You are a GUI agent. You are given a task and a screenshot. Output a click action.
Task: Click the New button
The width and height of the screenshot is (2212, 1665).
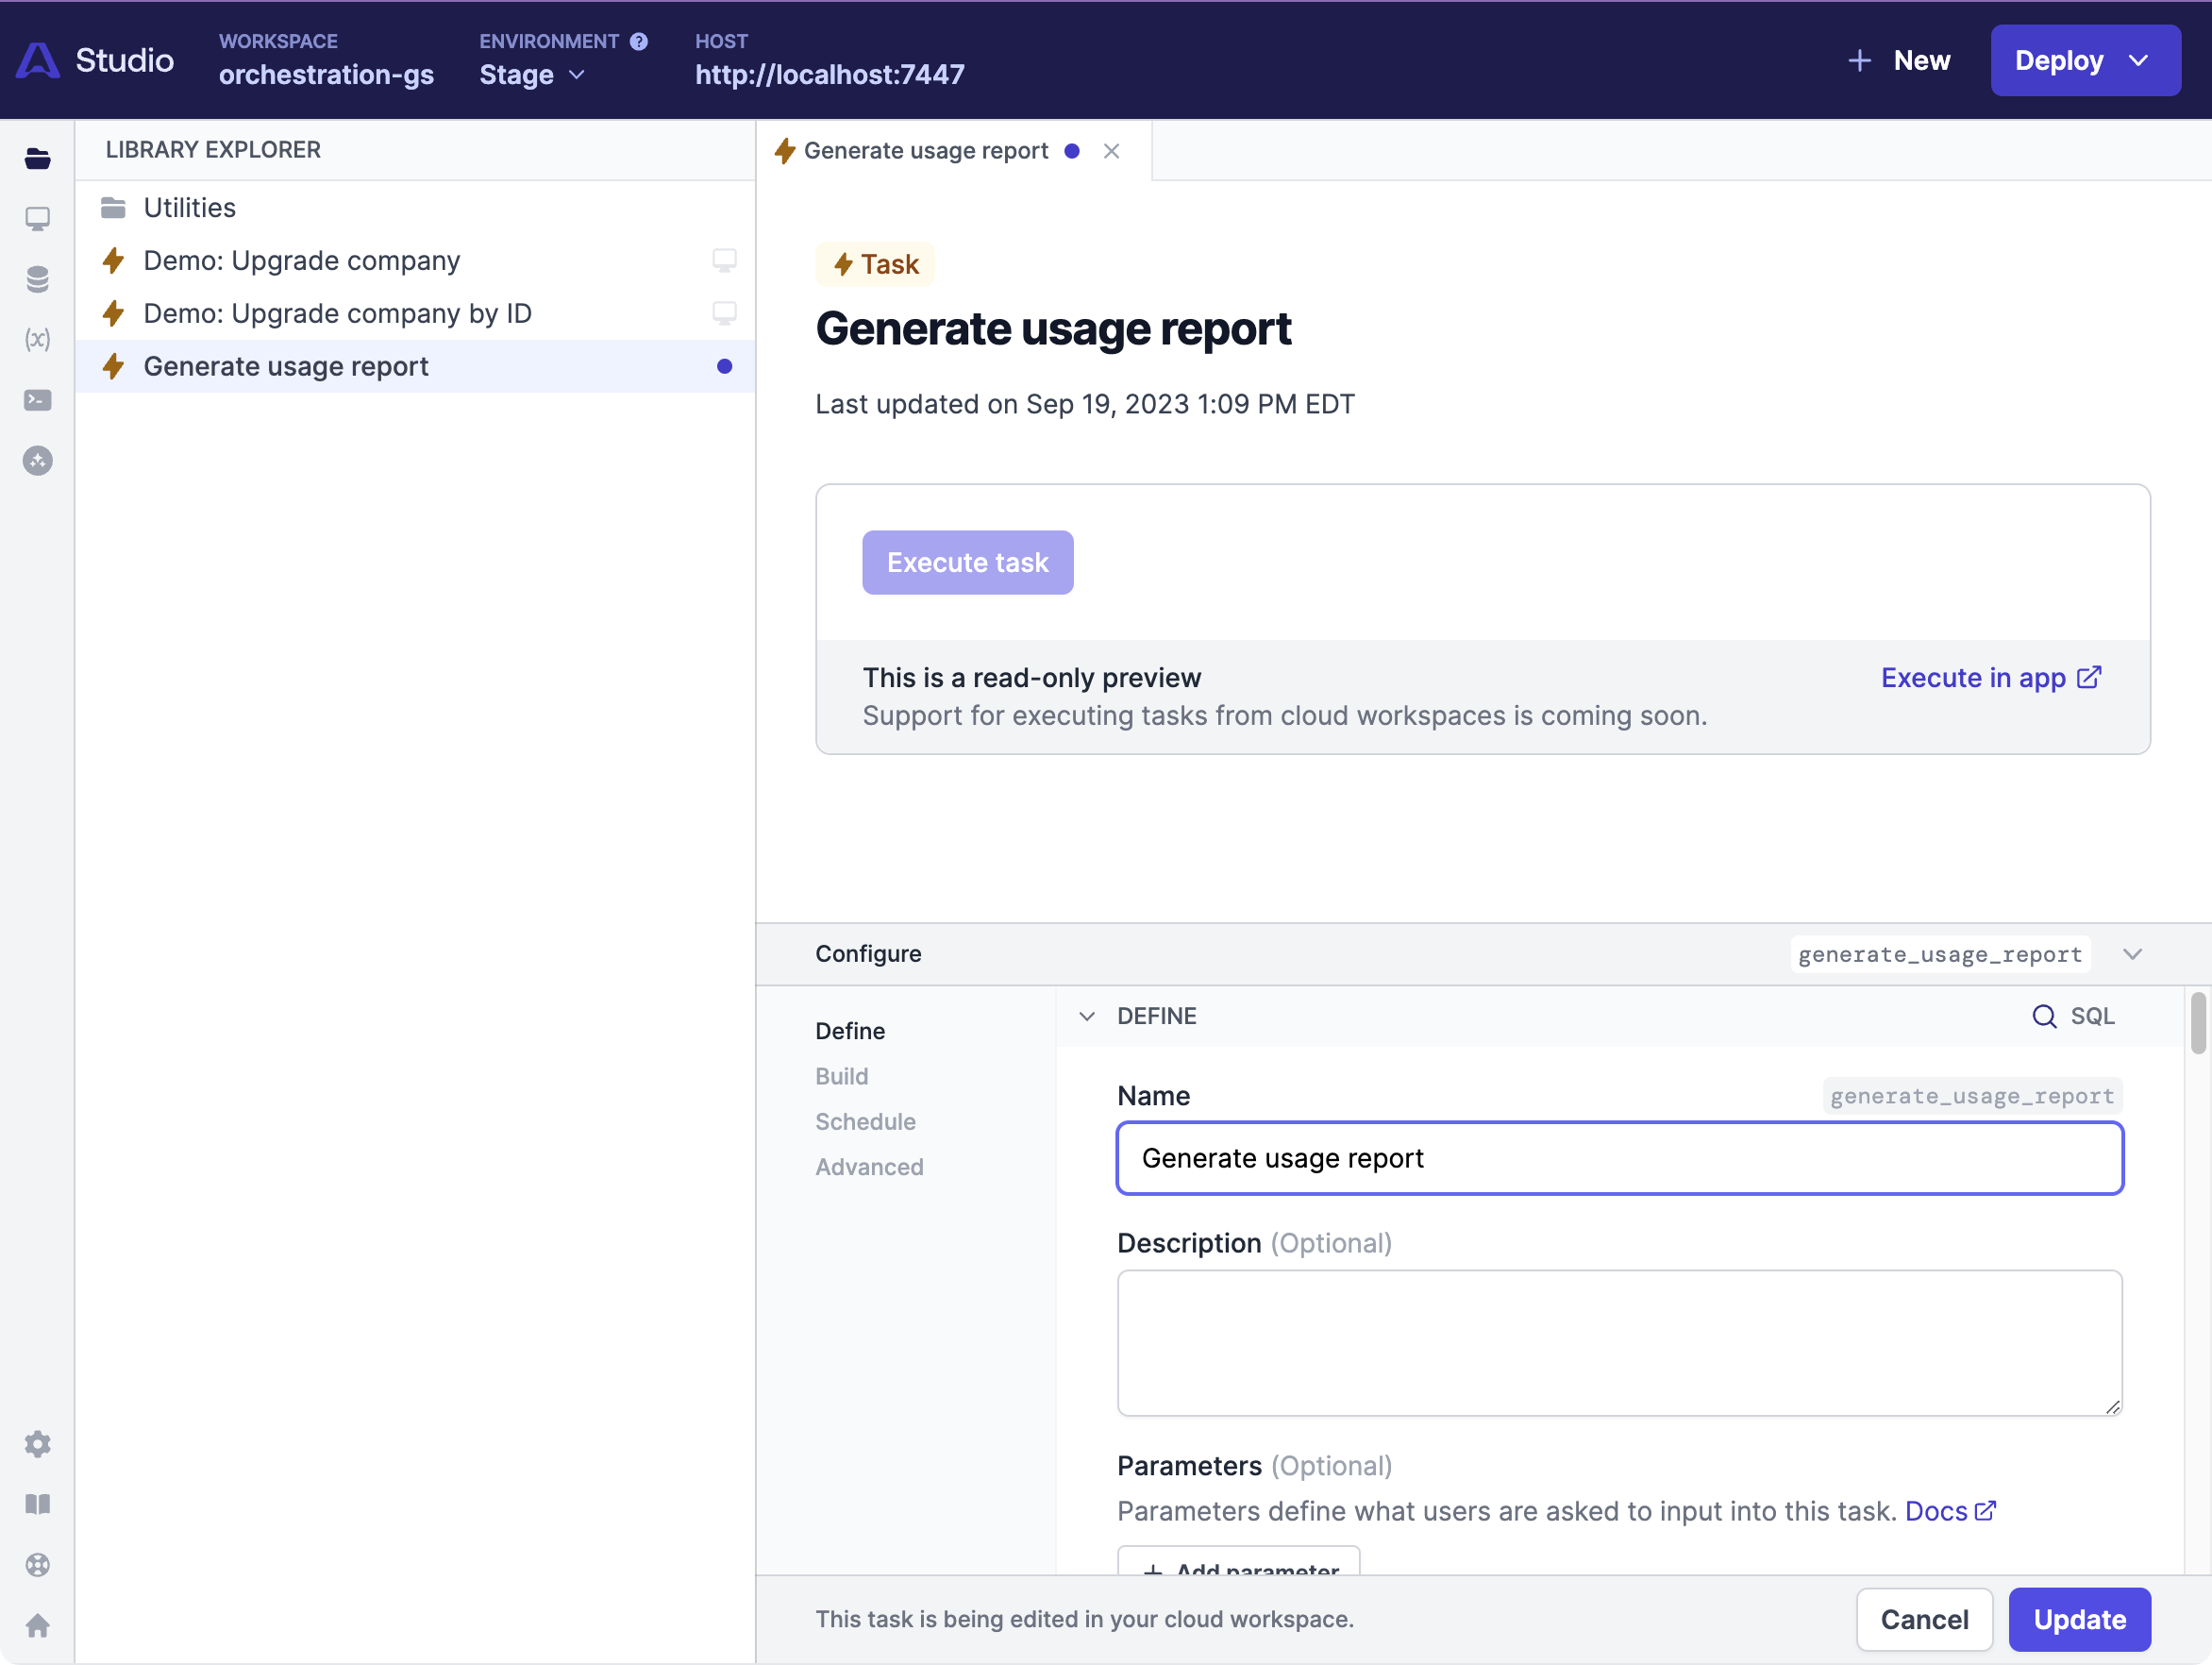click(1899, 60)
